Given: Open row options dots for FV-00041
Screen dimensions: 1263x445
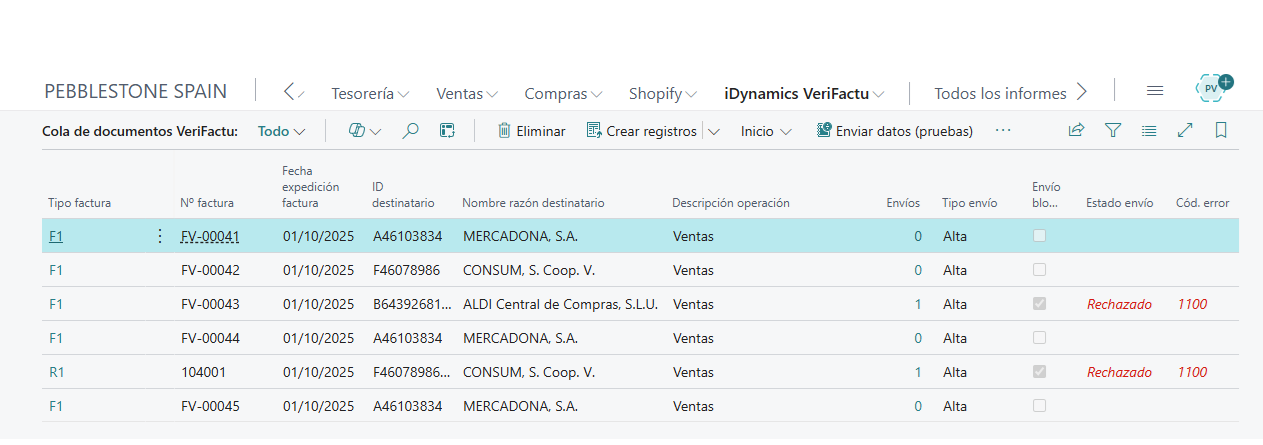Looking at the screenshot, I should [159, 237].
